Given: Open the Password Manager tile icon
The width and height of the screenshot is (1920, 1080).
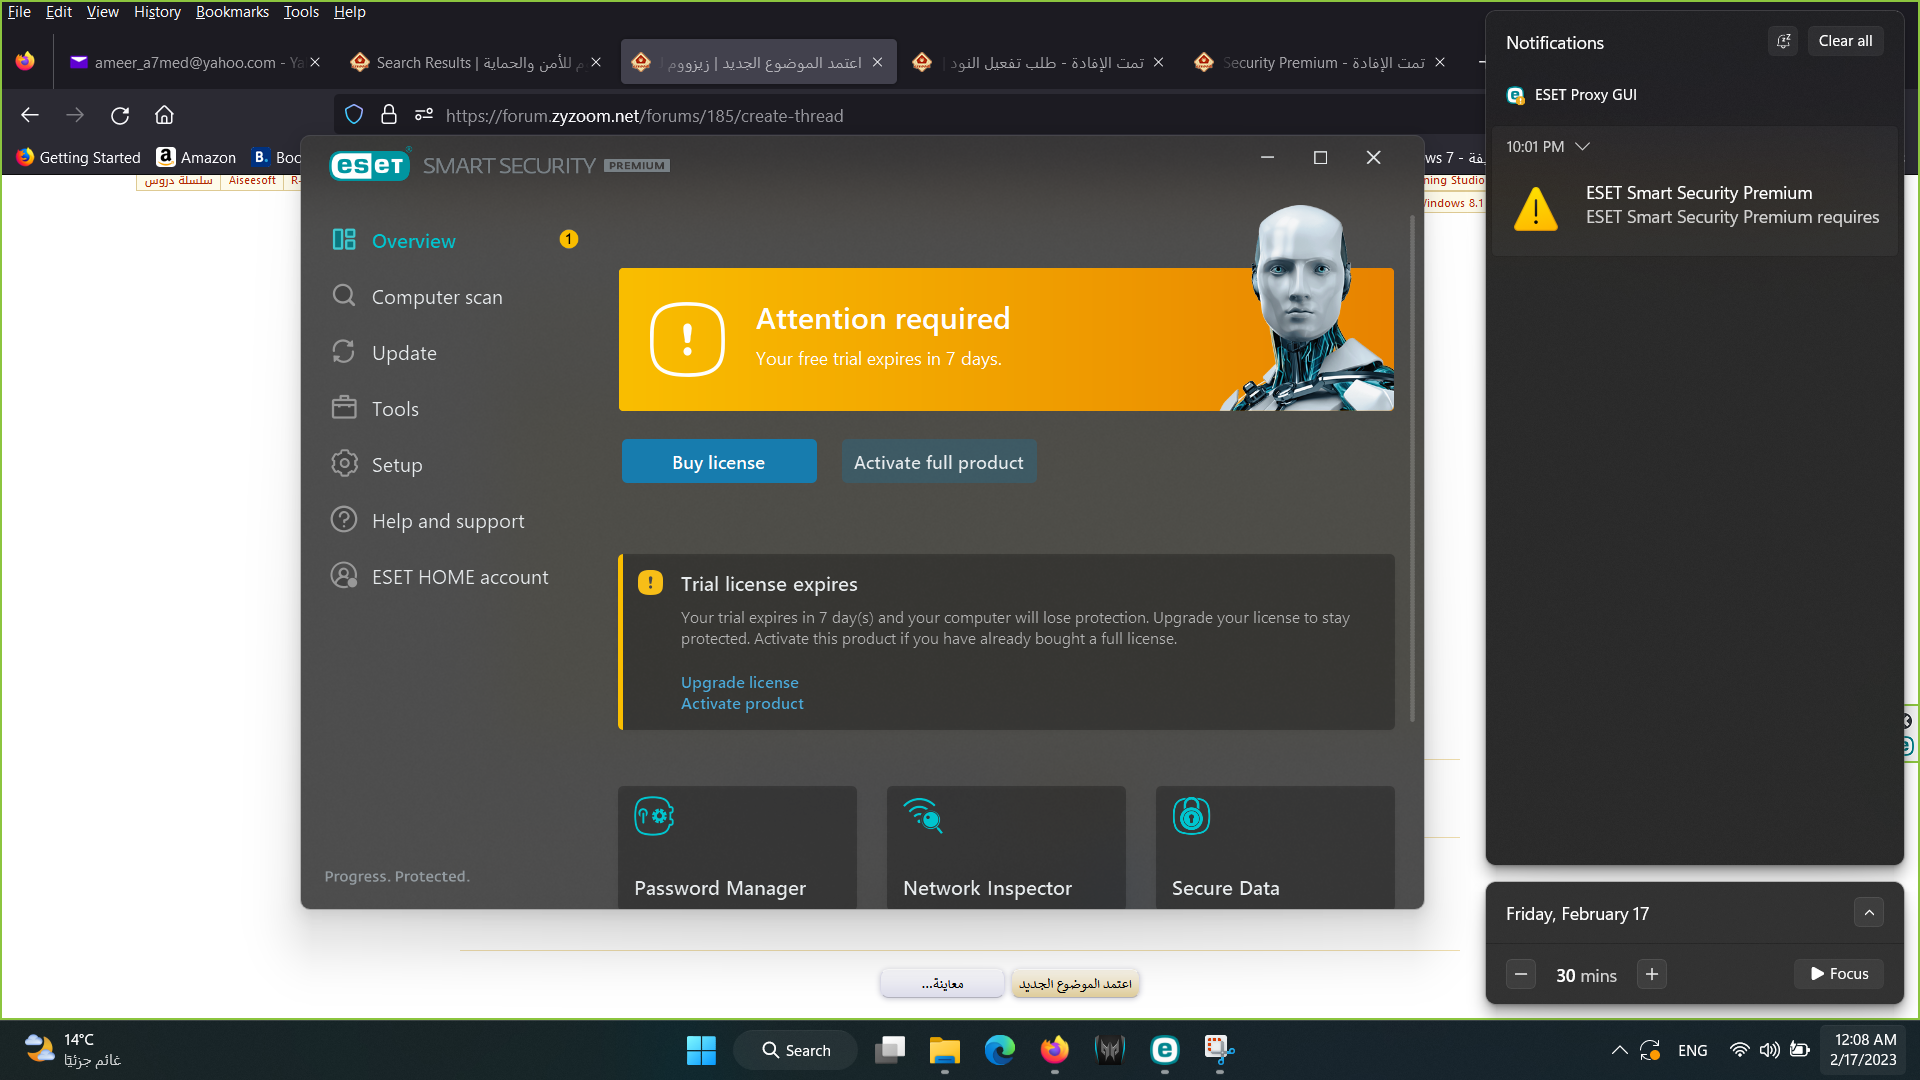Looking at the screenshot, I should coord(654,816).
